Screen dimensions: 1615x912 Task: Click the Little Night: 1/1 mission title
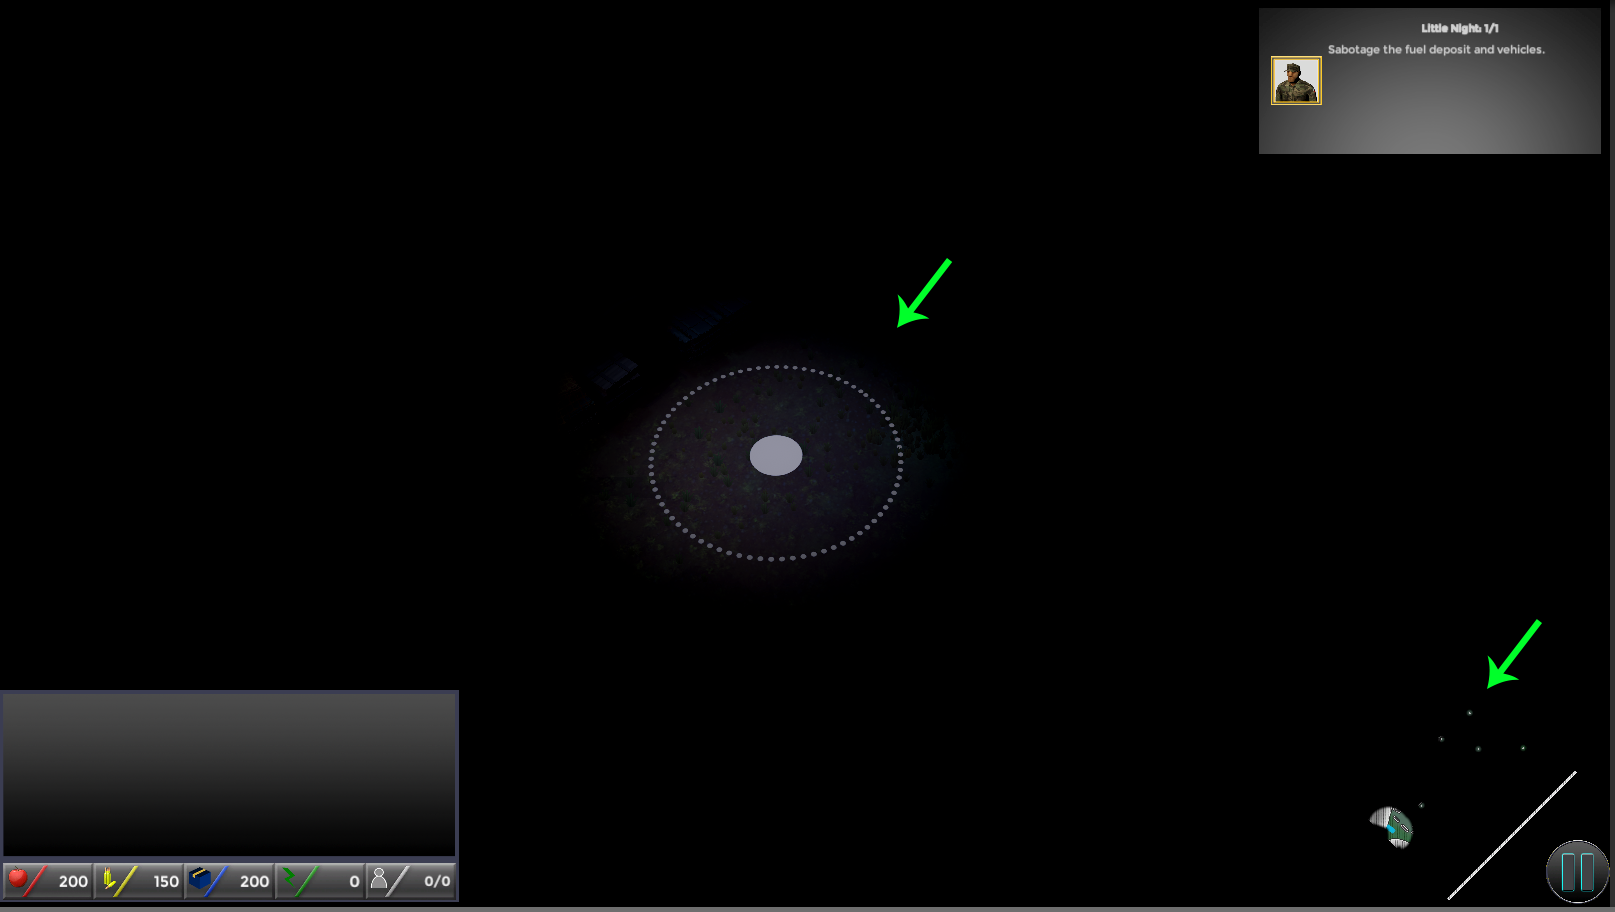click(1459, 28)
